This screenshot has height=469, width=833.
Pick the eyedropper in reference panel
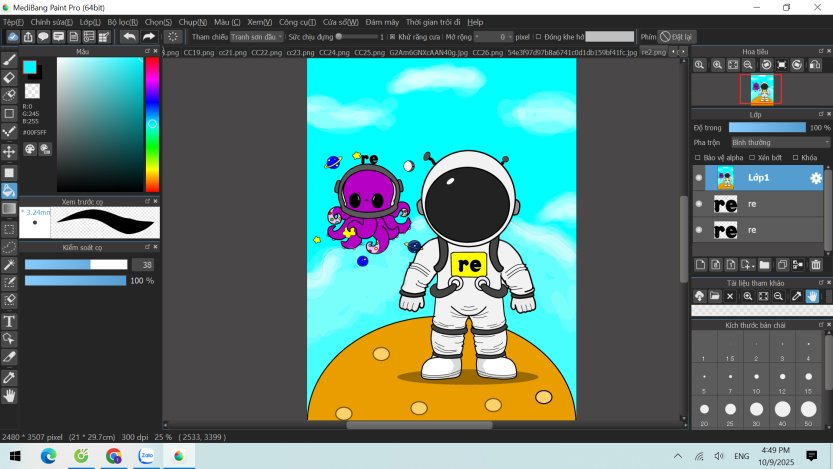pos(796,296)
